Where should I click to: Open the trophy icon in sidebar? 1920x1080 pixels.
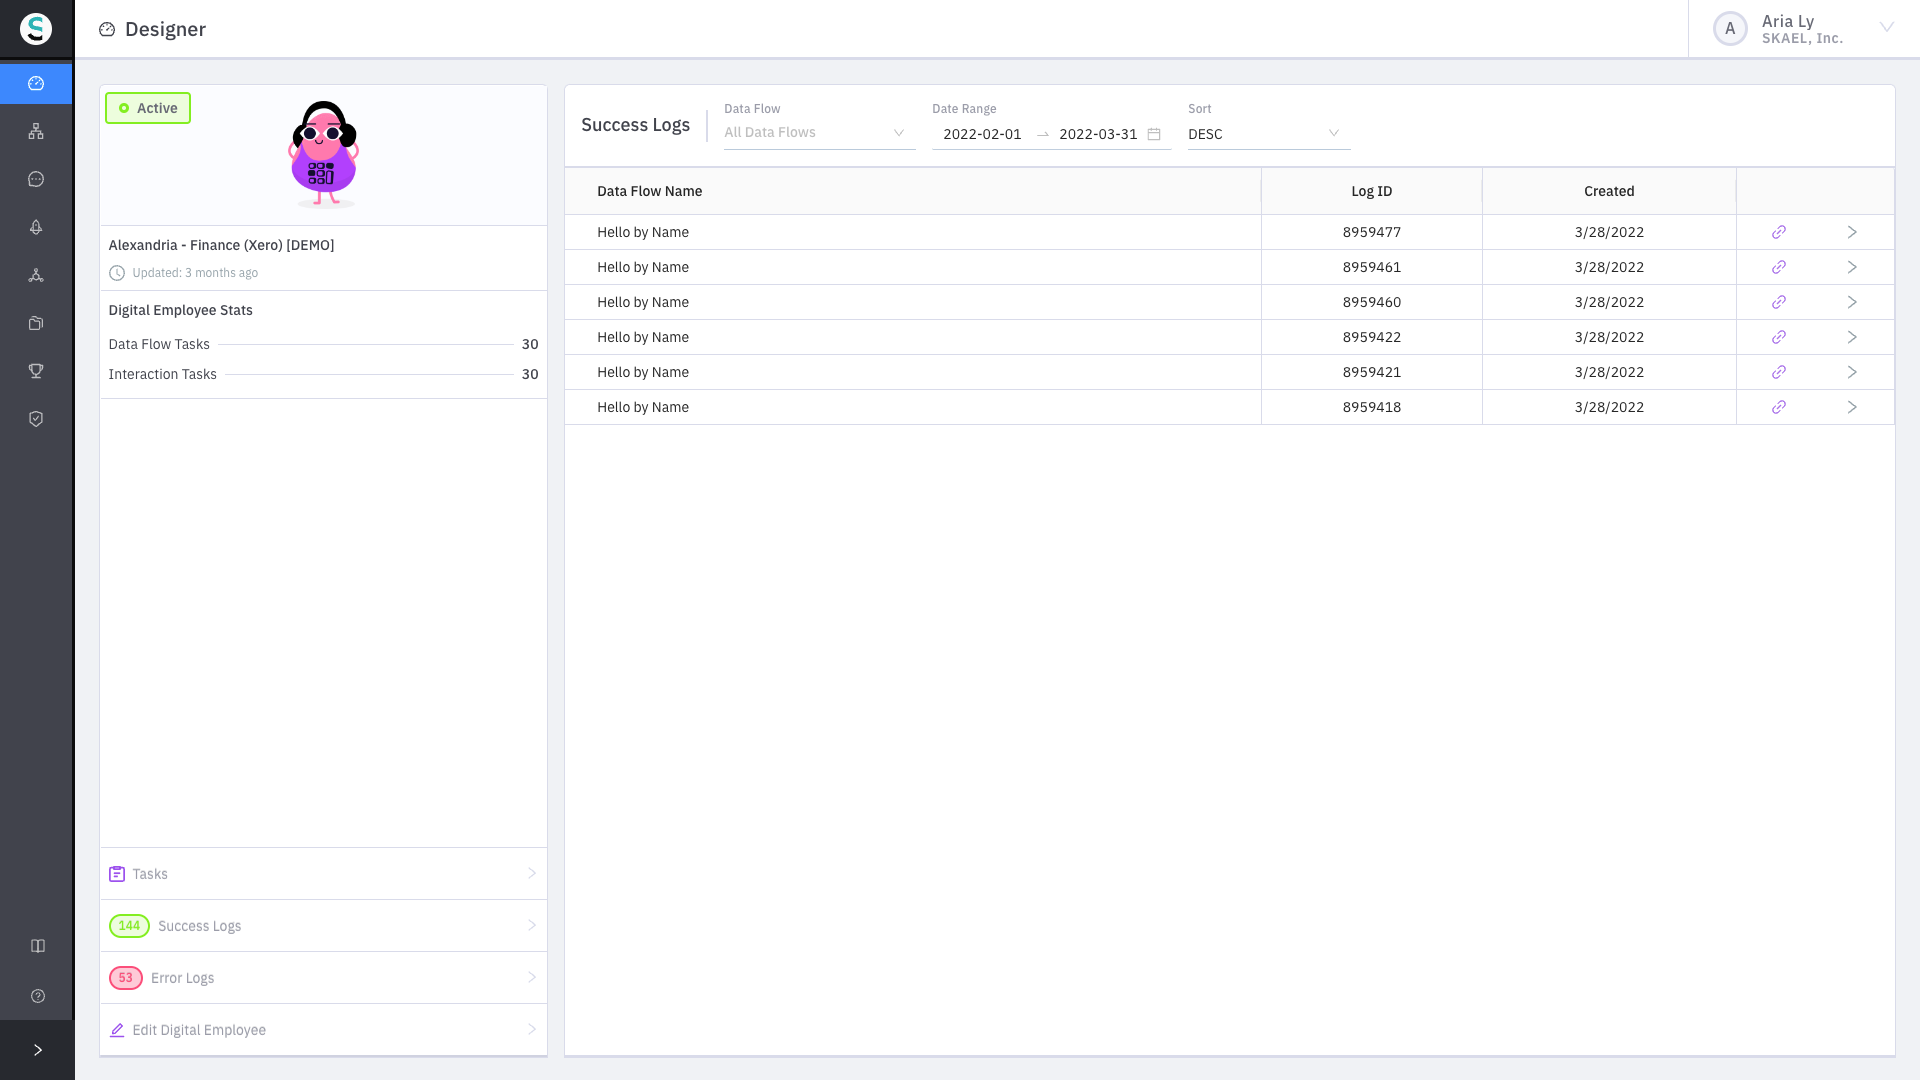click(x=36, y=371)
